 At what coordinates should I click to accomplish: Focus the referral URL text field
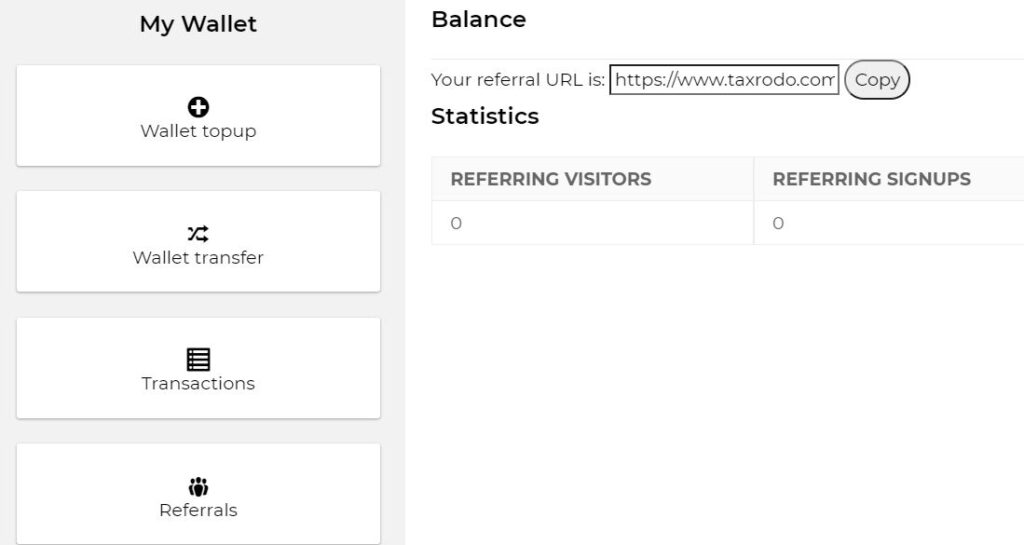pos(724,80)
